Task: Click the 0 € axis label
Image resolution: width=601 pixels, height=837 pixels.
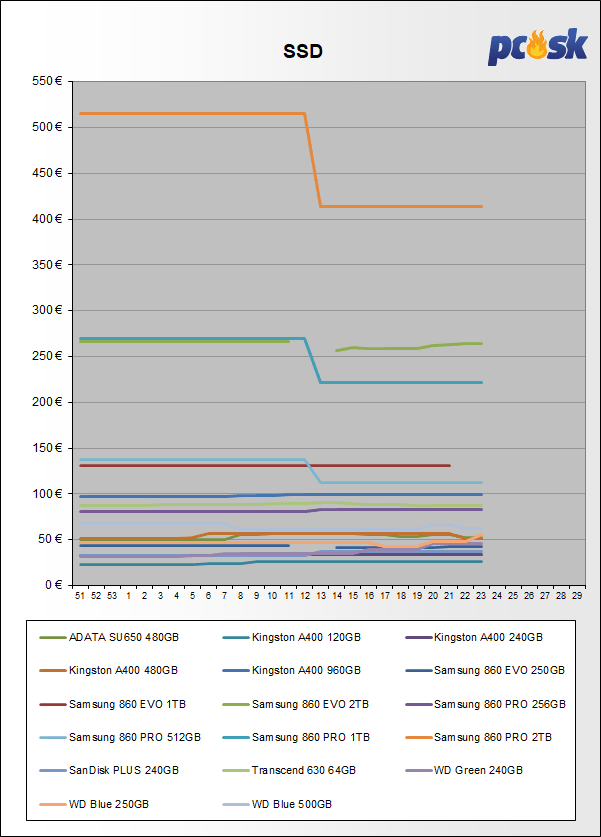Action: (53, 585)
